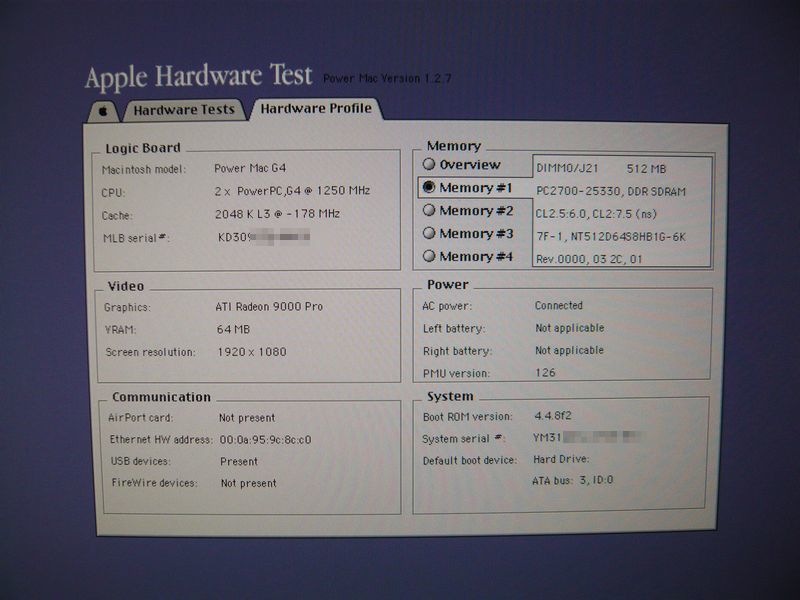
Task: Switch to the Hardware Tests tab
Action: (184, 110)
